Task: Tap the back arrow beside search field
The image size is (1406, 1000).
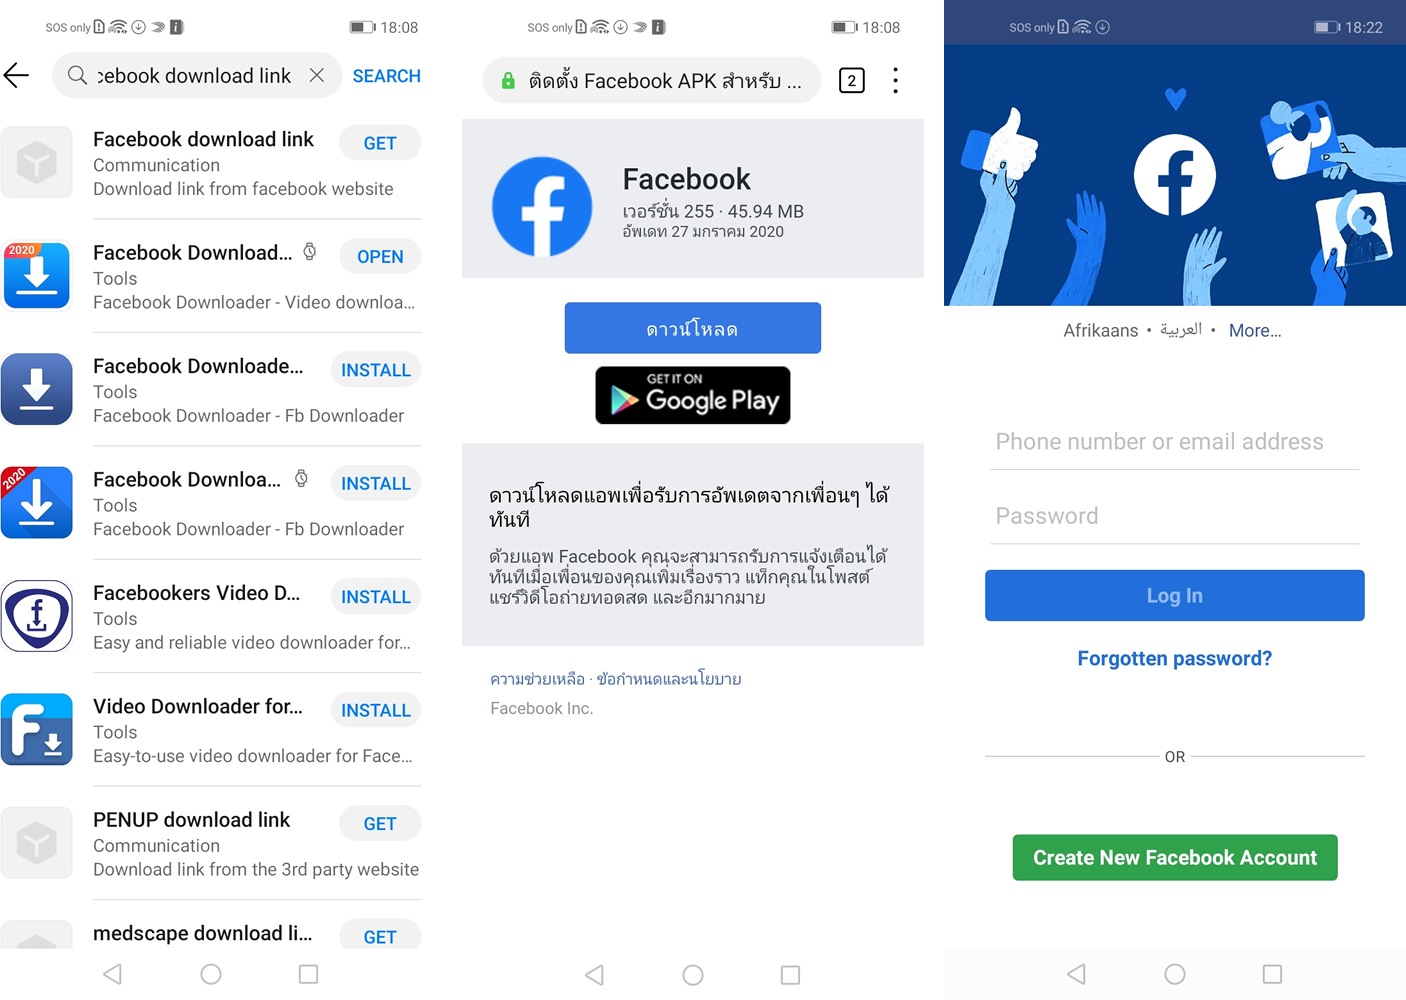Action: [16, 75]
